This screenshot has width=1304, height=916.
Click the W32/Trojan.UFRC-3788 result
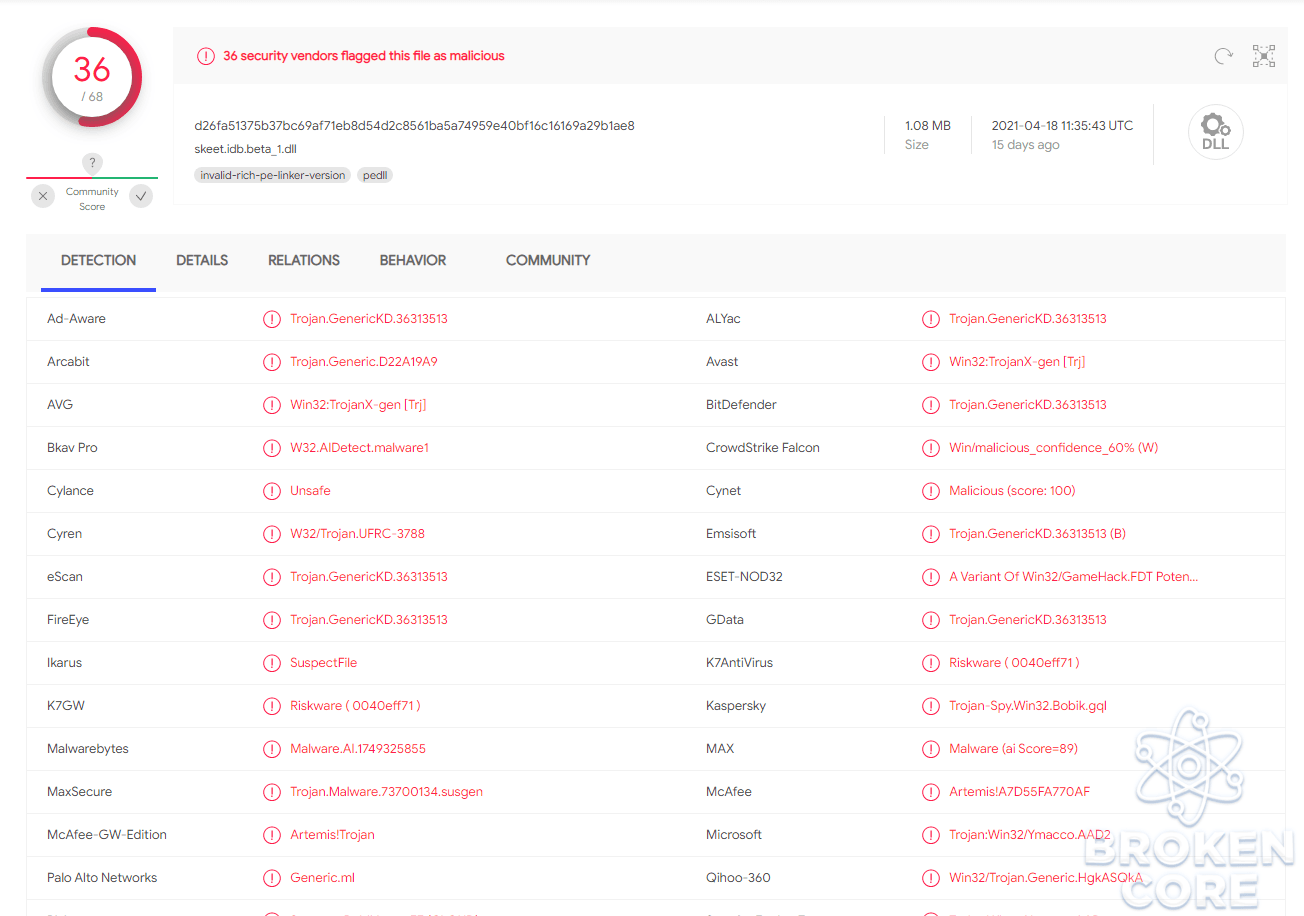pyautogui.click(x=358, y=534)
